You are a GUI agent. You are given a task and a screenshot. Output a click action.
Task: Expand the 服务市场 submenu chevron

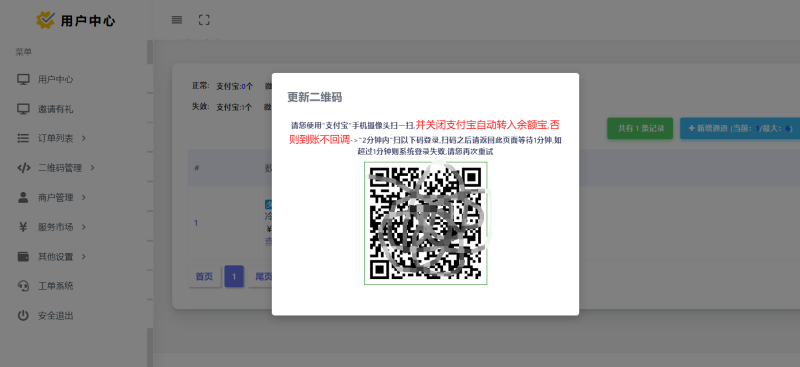tap(84, 227)
